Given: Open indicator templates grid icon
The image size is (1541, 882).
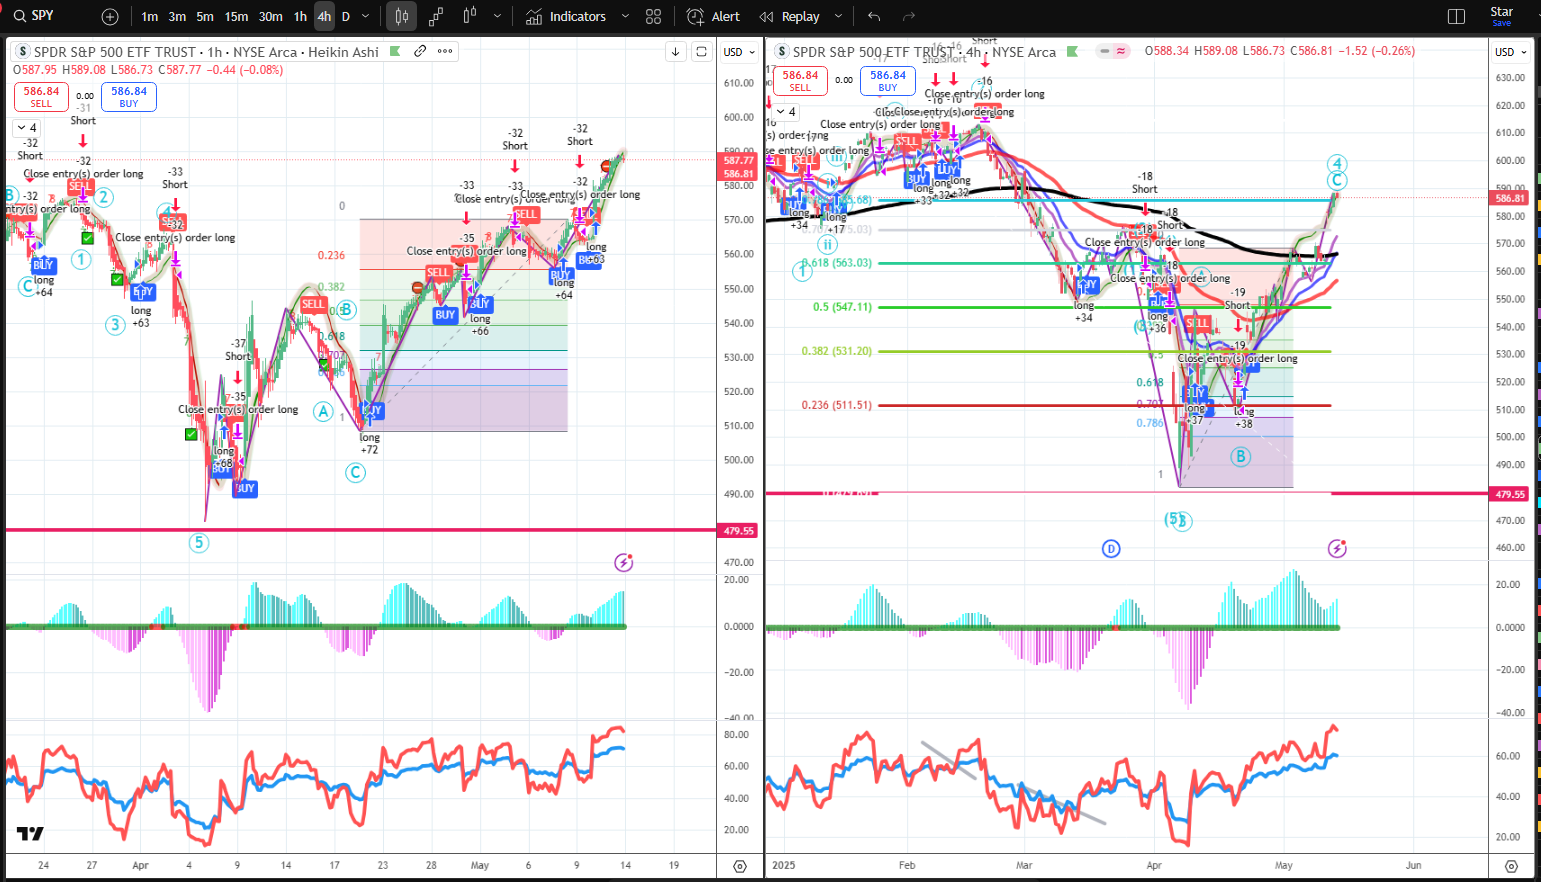Looking at the screenshot, I should [654, 17].
